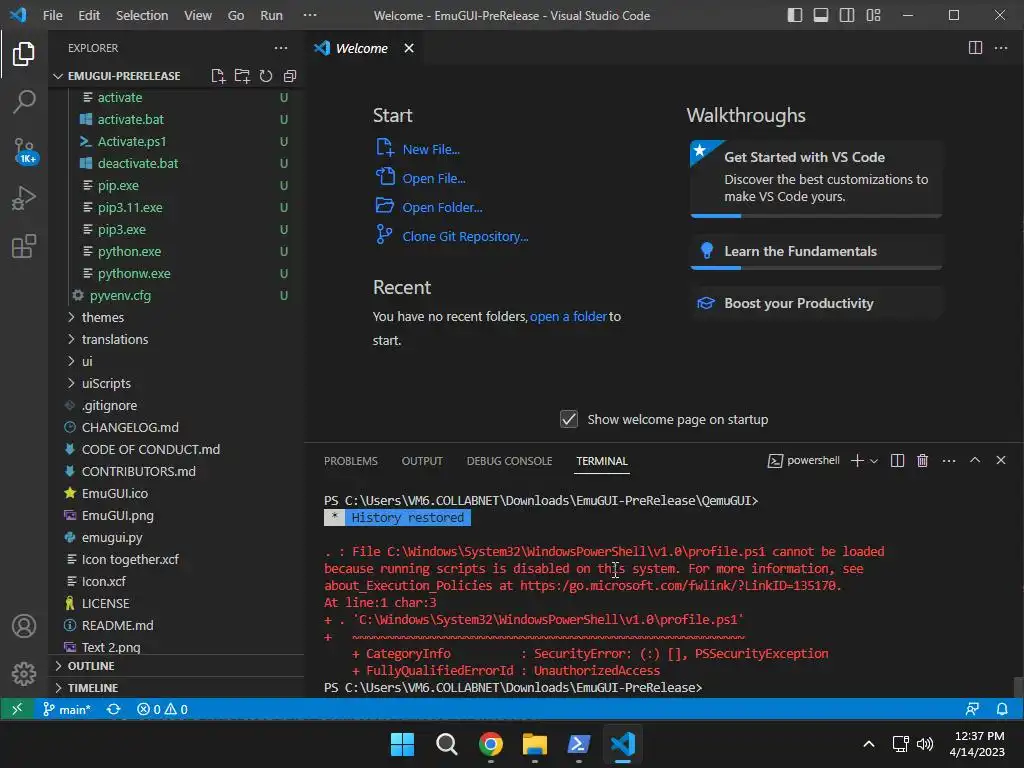
Task: Toggle secondary side bar layout icon
Action: [x=847, y=15]
